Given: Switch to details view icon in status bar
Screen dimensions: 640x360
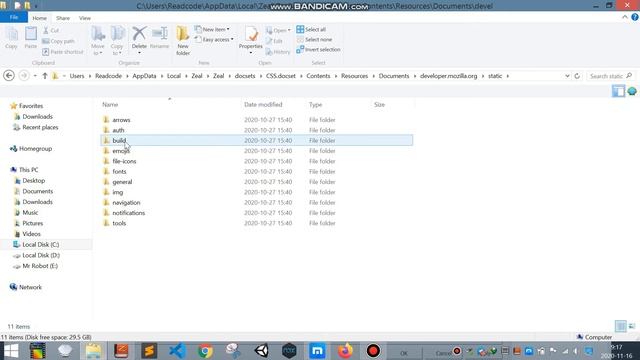Looking at the screenshot, I should [x=621, y=326].
